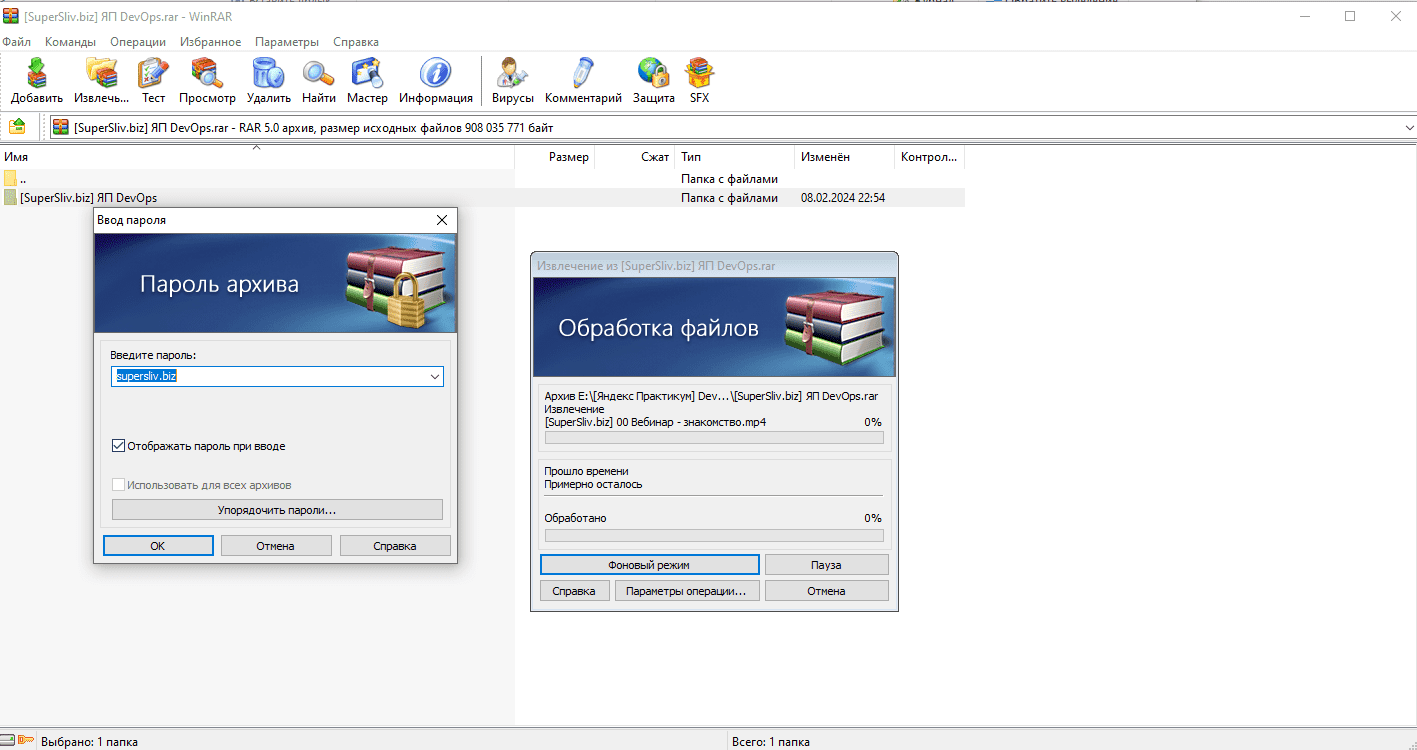Expand the password field dropdown arrow

pos(434,377)
